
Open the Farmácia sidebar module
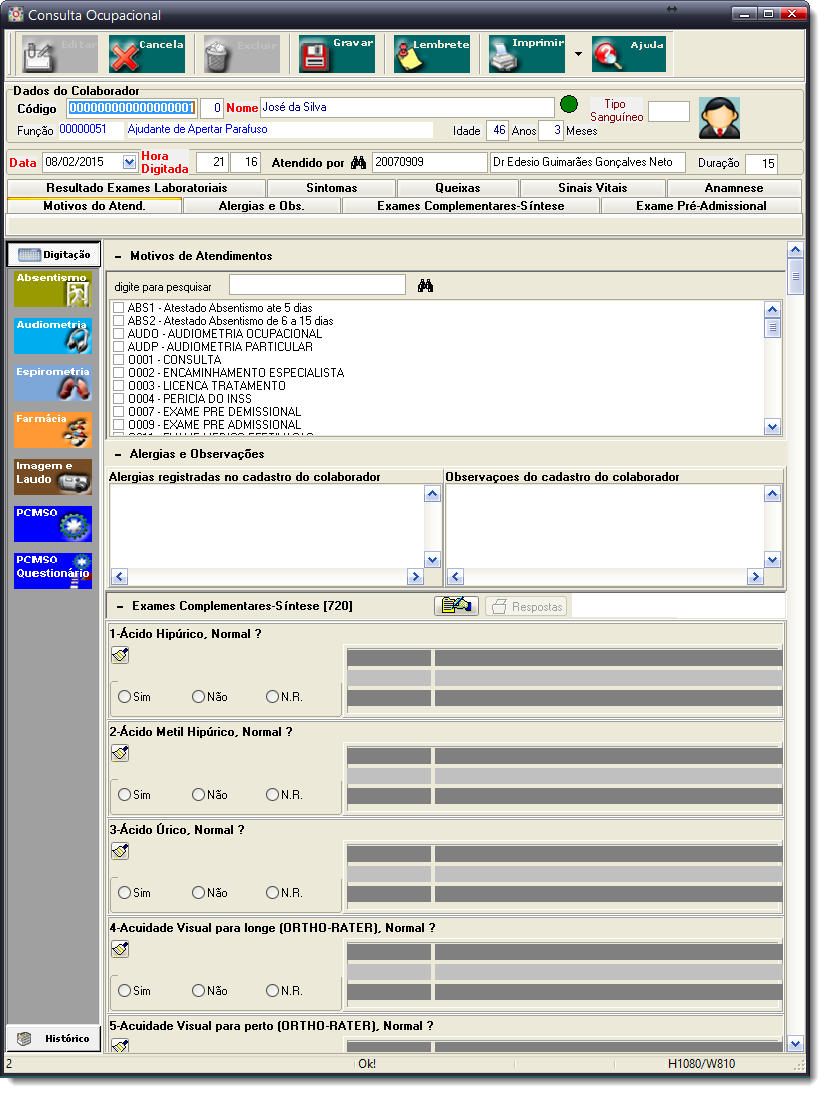(53, 430)
